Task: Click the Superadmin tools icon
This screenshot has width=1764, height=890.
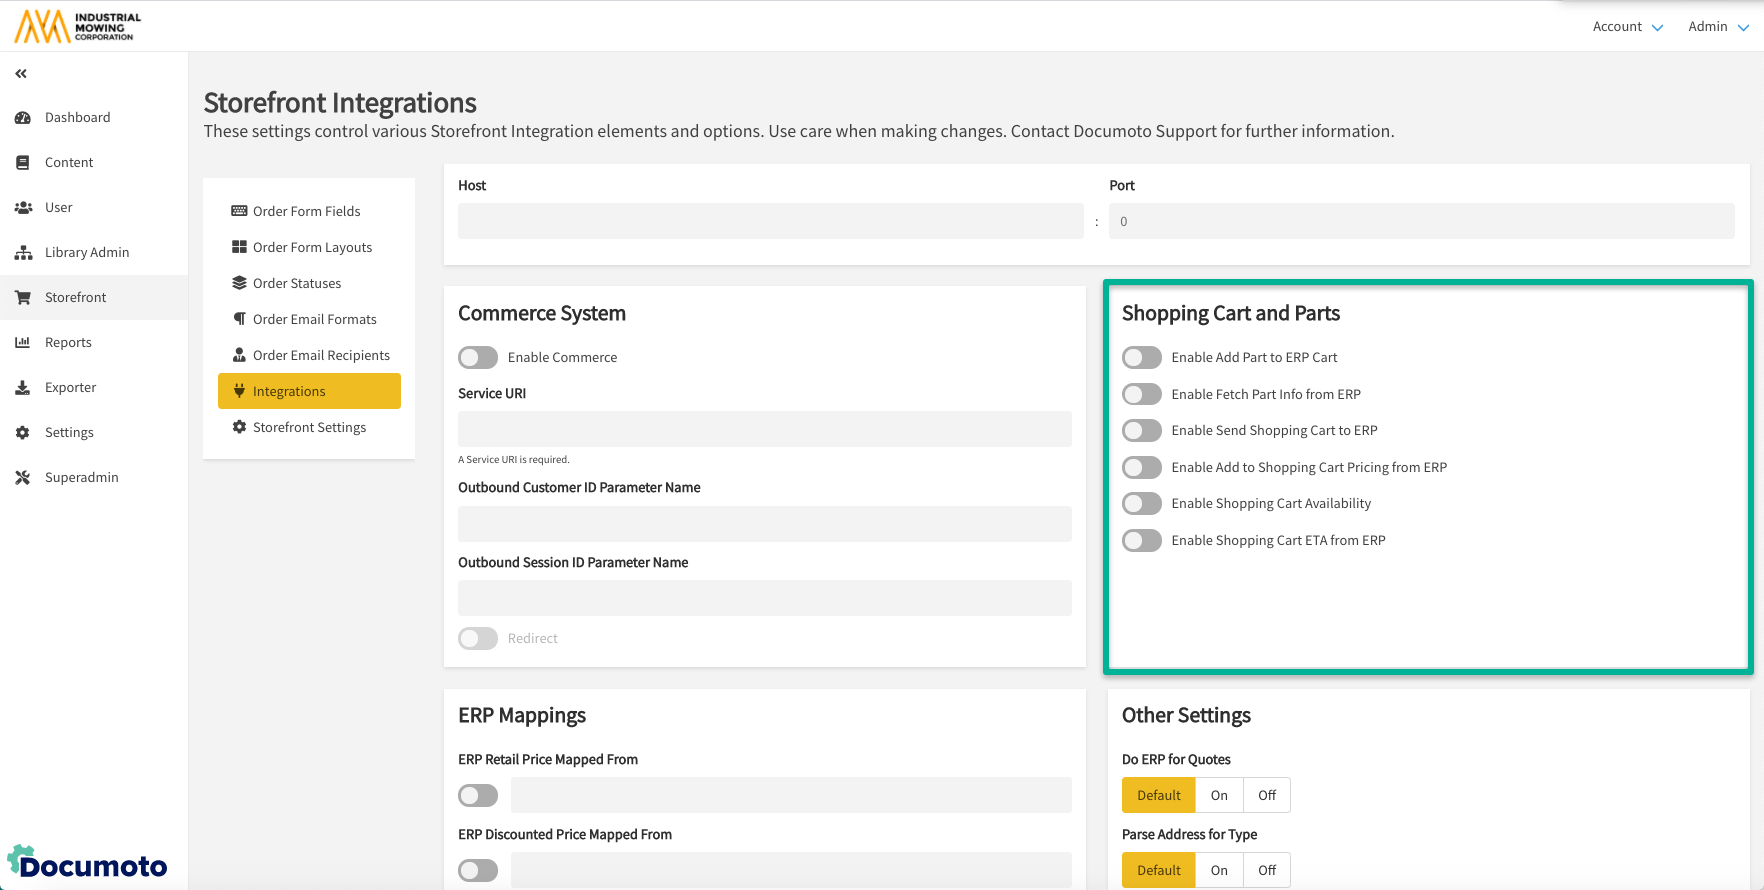Action: pos(23,478)
